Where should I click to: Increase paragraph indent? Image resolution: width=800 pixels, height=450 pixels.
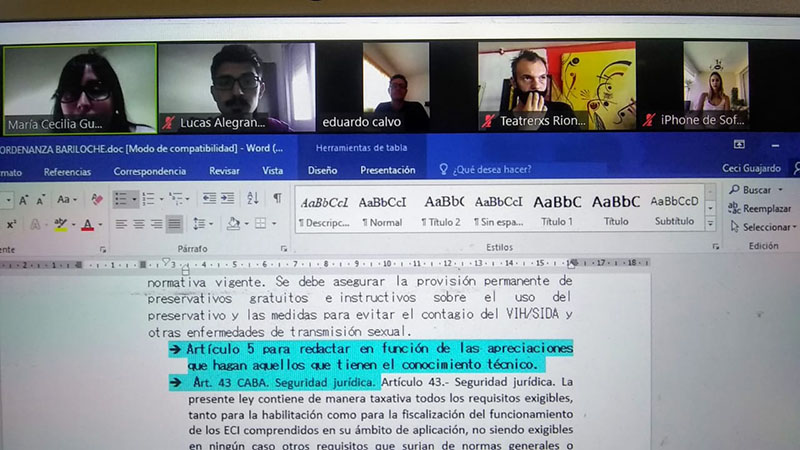point(228,198)
